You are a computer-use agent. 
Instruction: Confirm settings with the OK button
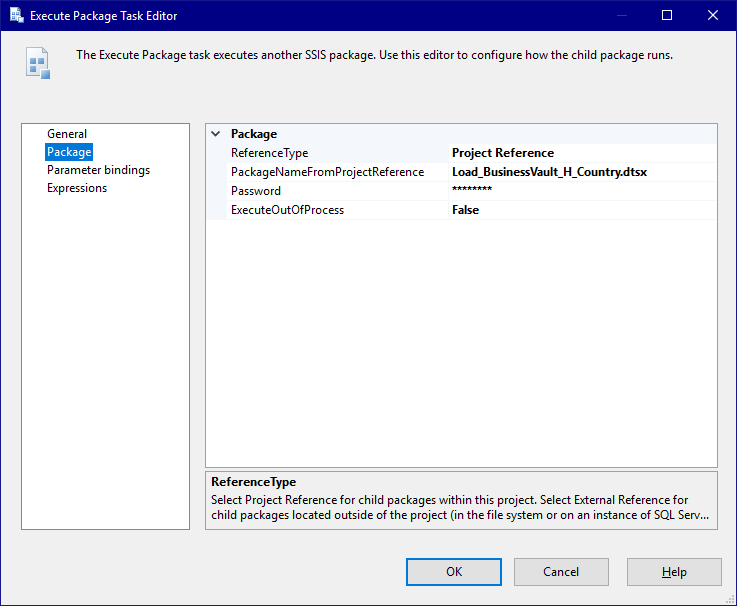pos(454,572)
